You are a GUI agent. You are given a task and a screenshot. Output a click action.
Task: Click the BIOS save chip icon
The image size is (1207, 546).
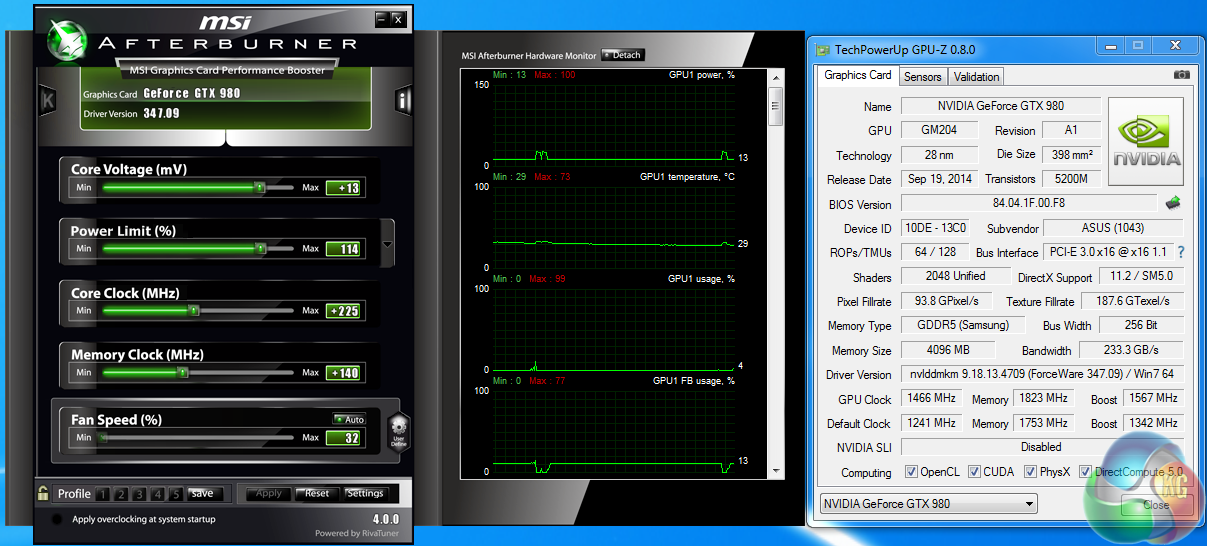coord(1174,203)
